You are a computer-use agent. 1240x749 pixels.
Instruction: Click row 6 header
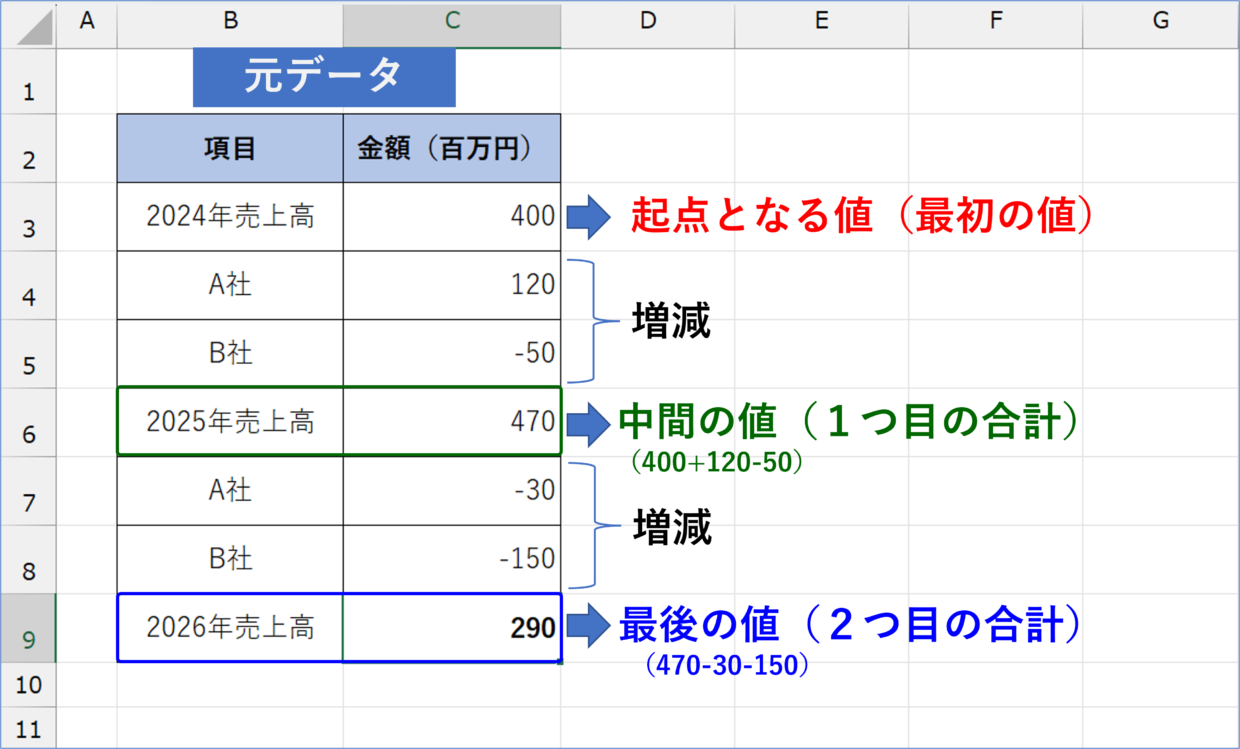pos(29,423)
